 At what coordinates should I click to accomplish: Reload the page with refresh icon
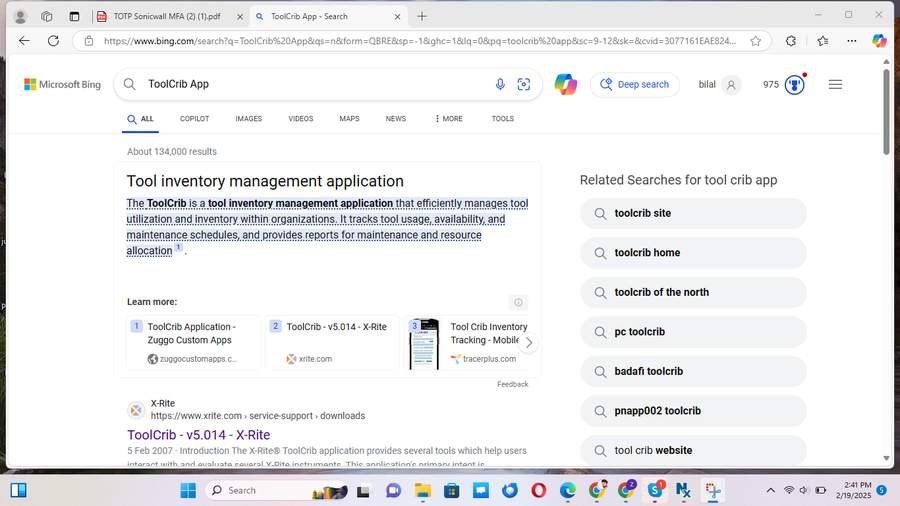pyautogui.click(x=53, y=41)
